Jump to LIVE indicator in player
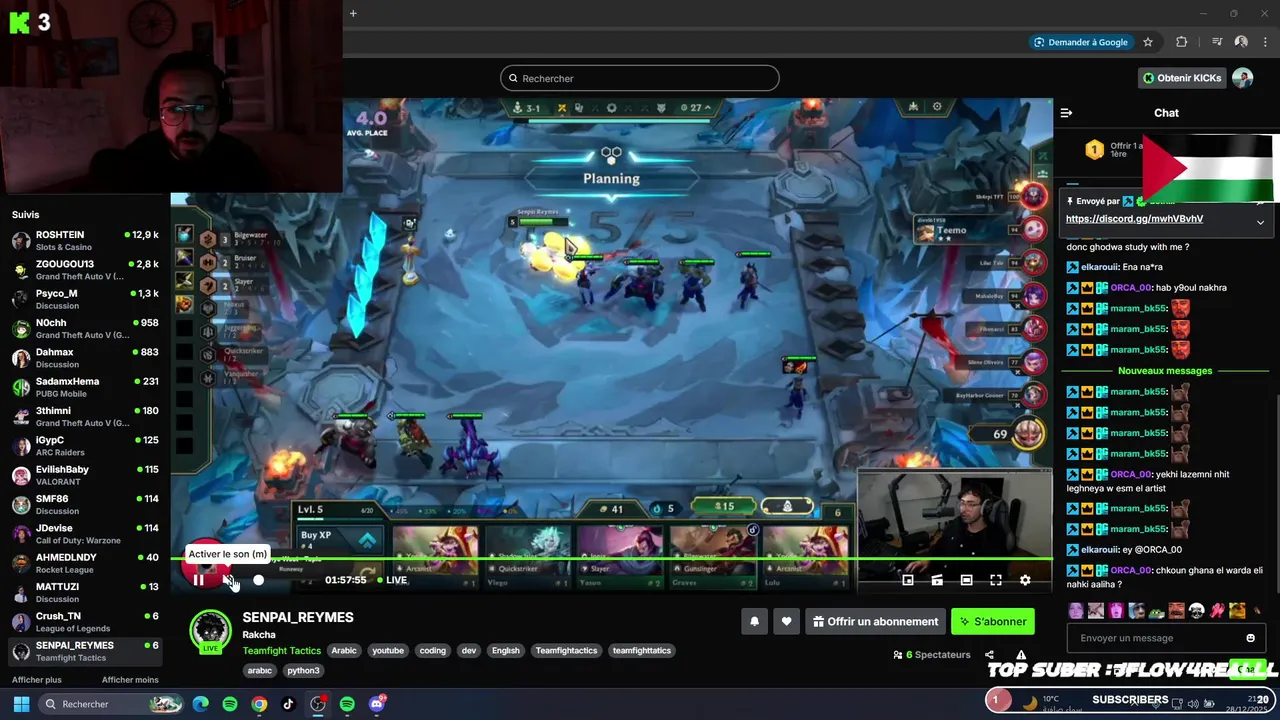1280x720 pixels. 392,580
